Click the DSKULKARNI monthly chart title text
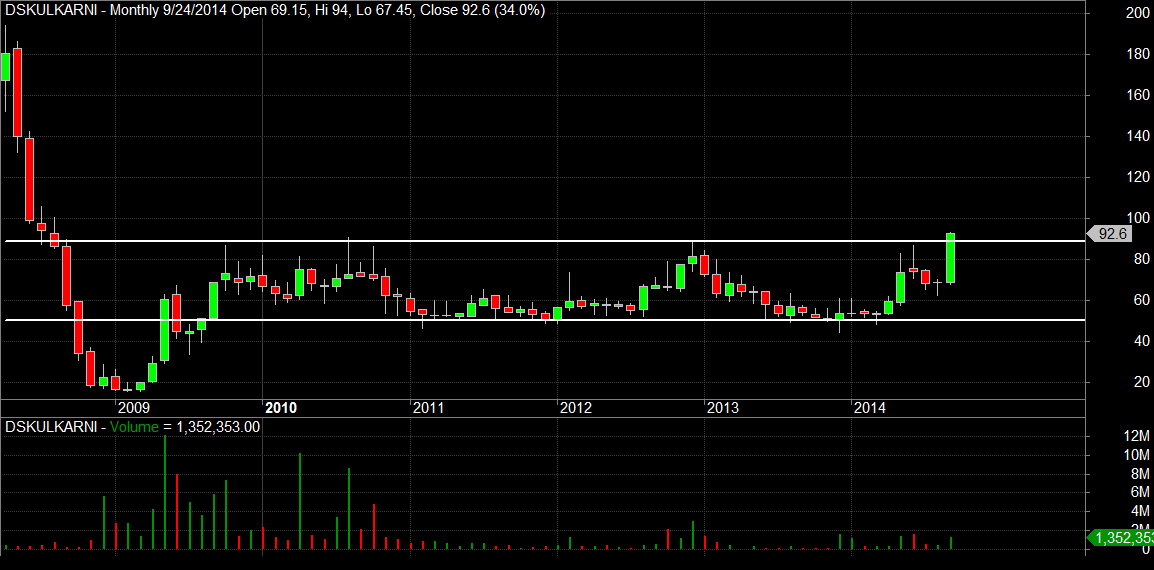 click(275, 10)
